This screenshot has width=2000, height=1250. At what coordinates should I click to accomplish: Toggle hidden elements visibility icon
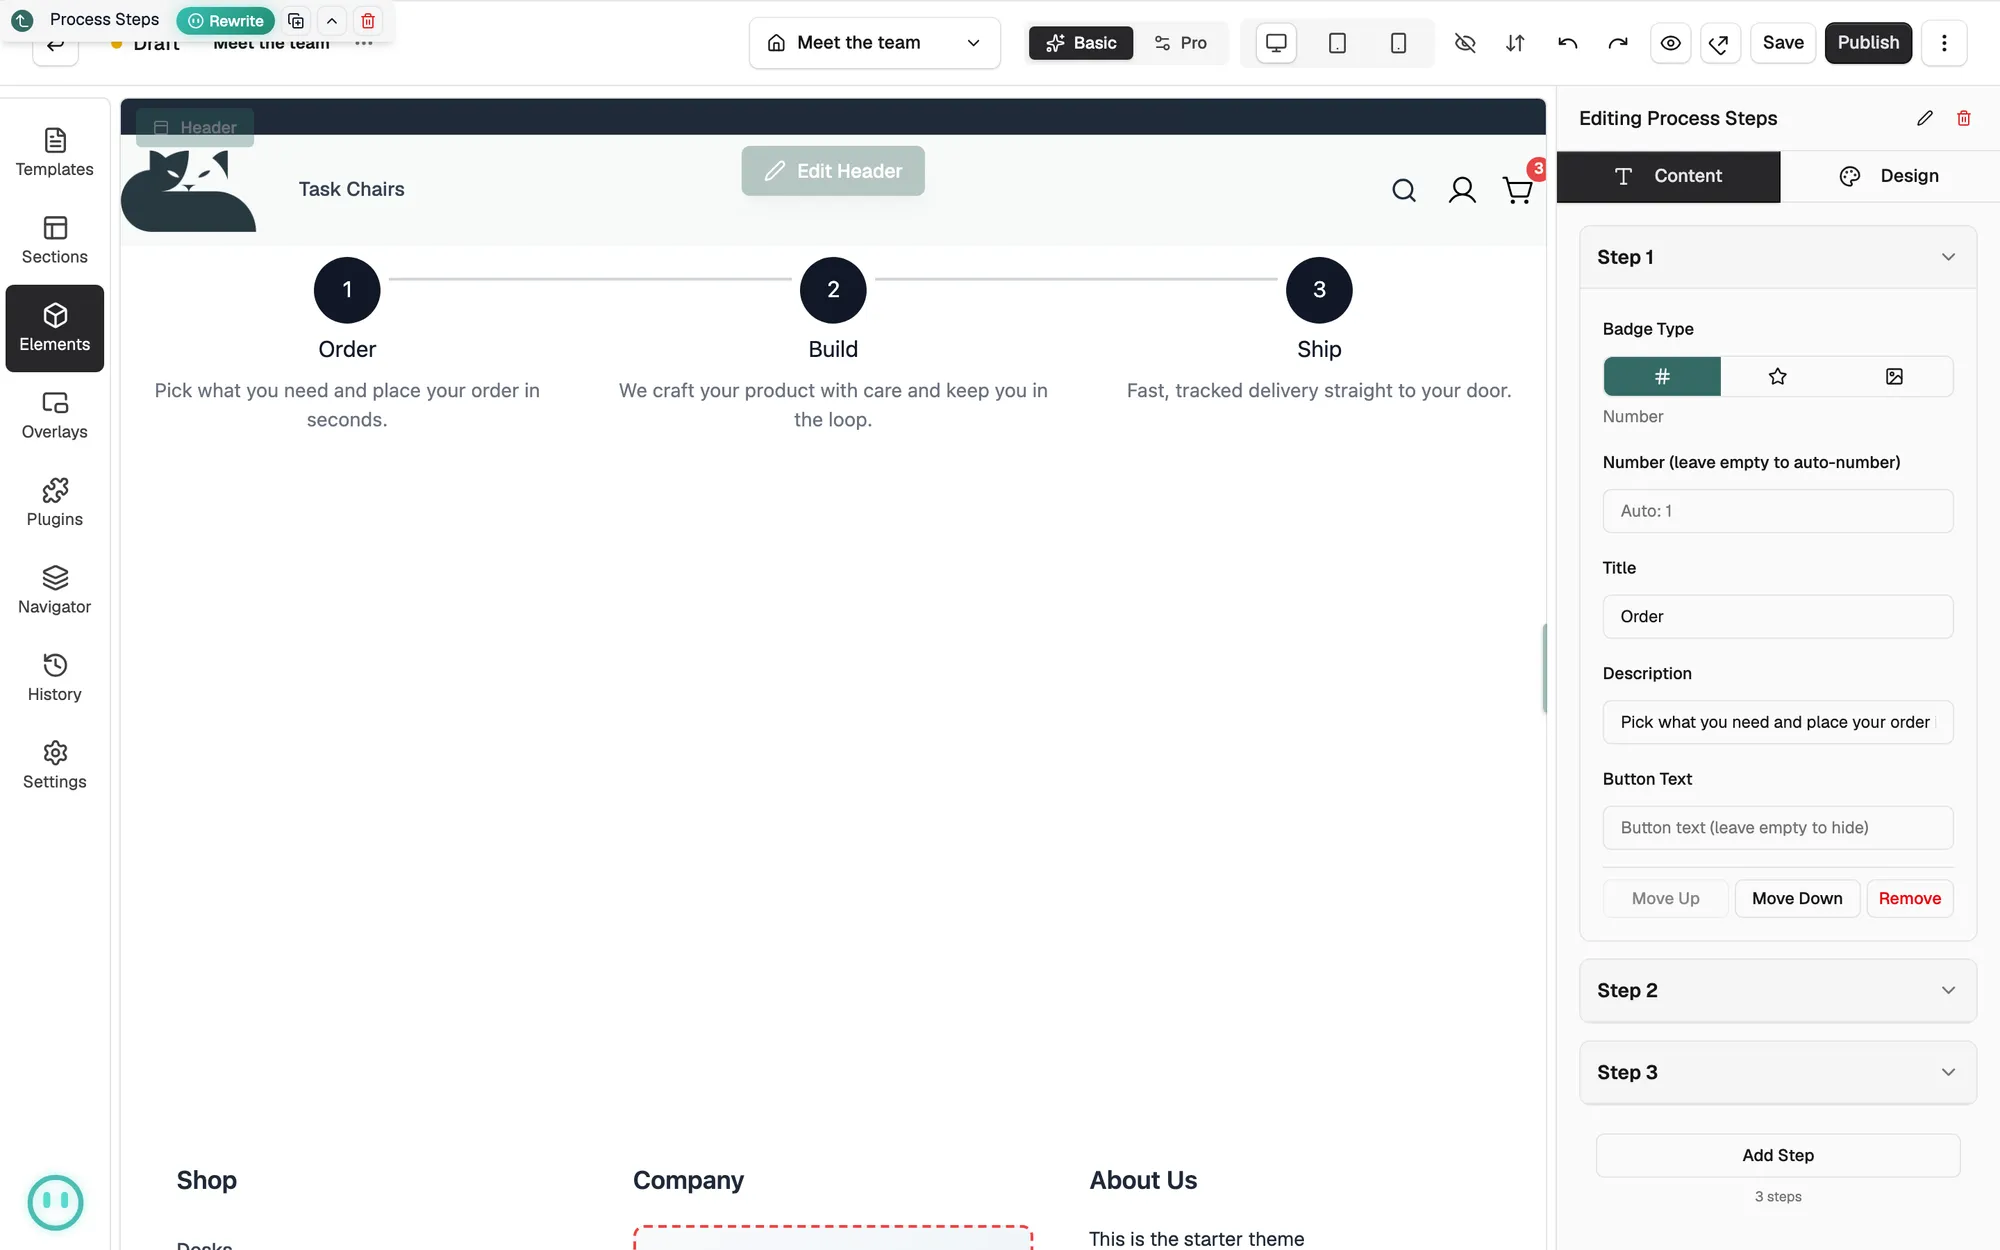[1465, 43]
